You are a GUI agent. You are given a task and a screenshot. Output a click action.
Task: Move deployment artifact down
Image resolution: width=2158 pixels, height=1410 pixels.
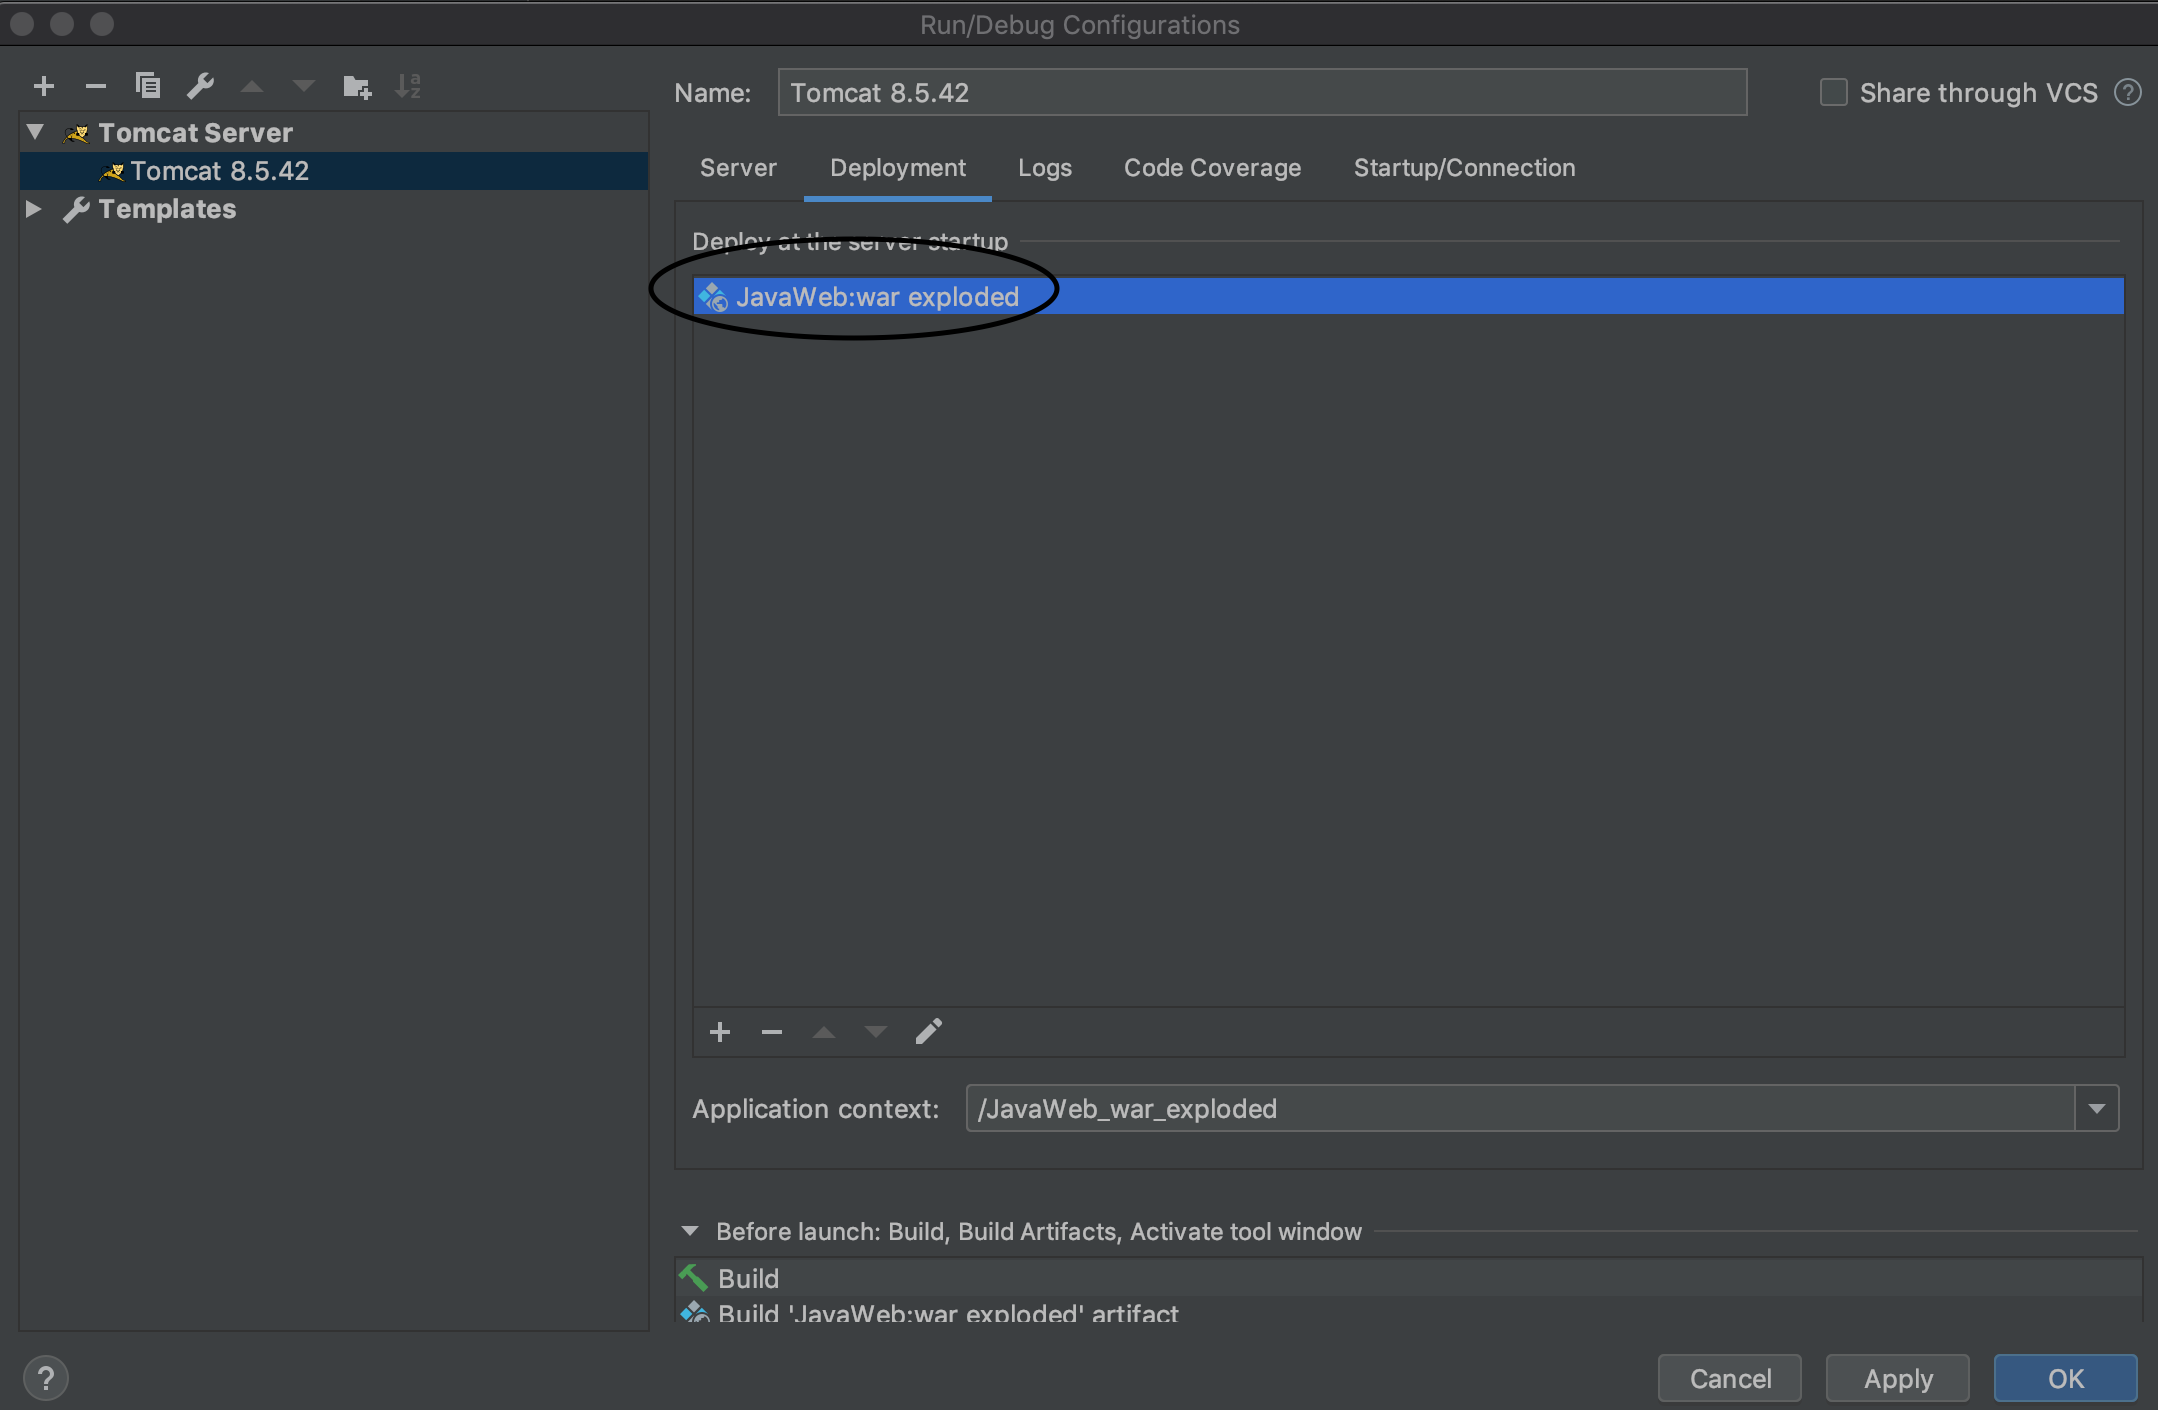point(876,1032)
